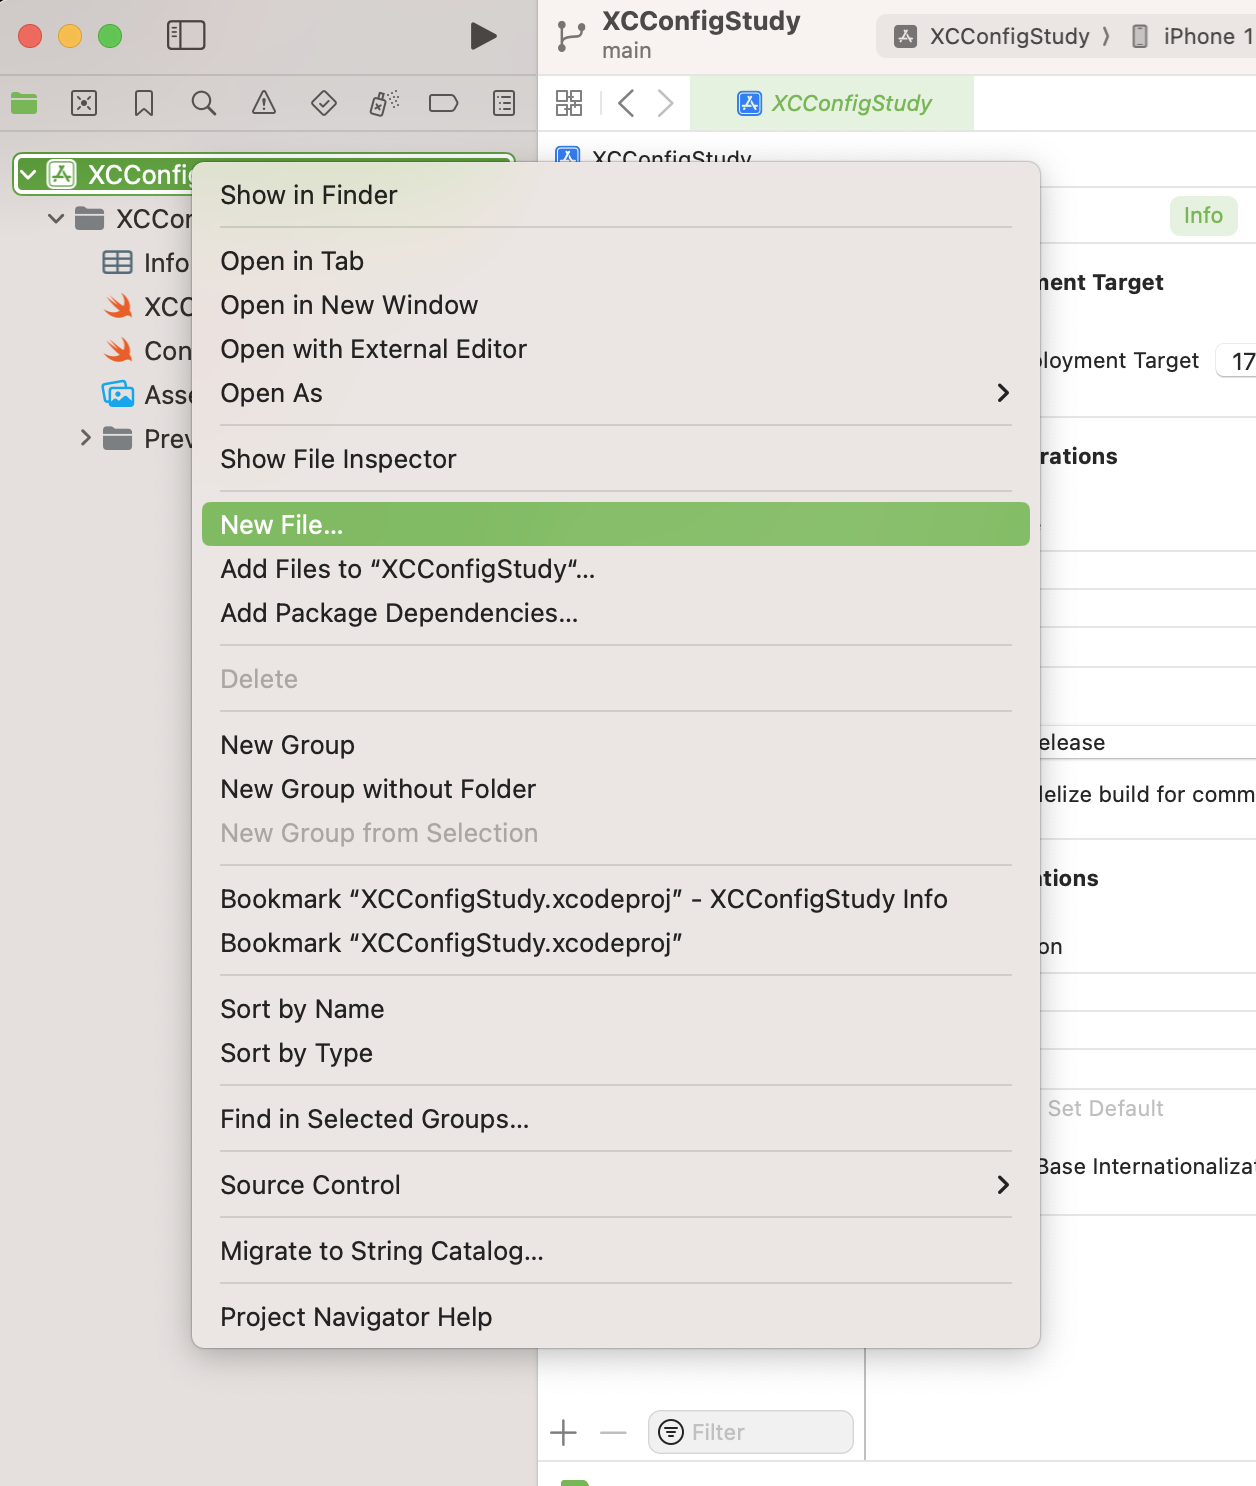Click the XCConfigStudy project title text
Image resolution: width=1256 pixels, height=1486 pixels.
tap(701, 22)
